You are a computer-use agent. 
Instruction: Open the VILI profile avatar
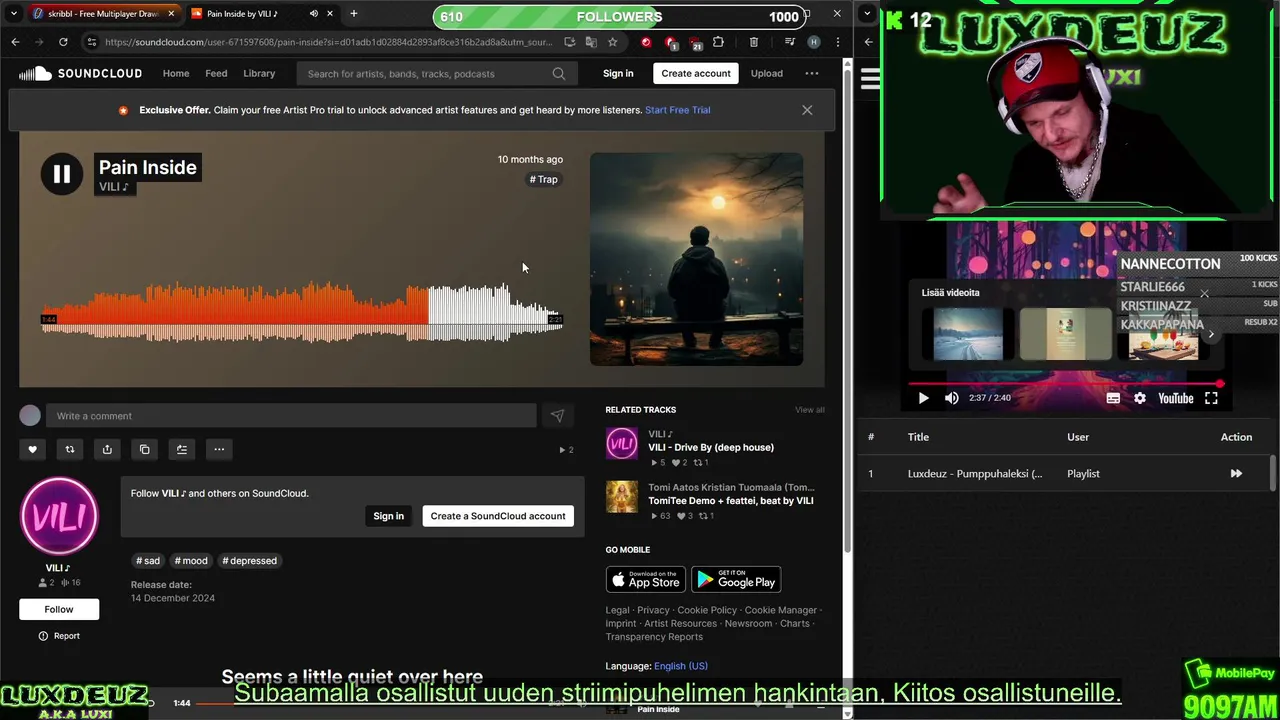click(x=59, y=516)
